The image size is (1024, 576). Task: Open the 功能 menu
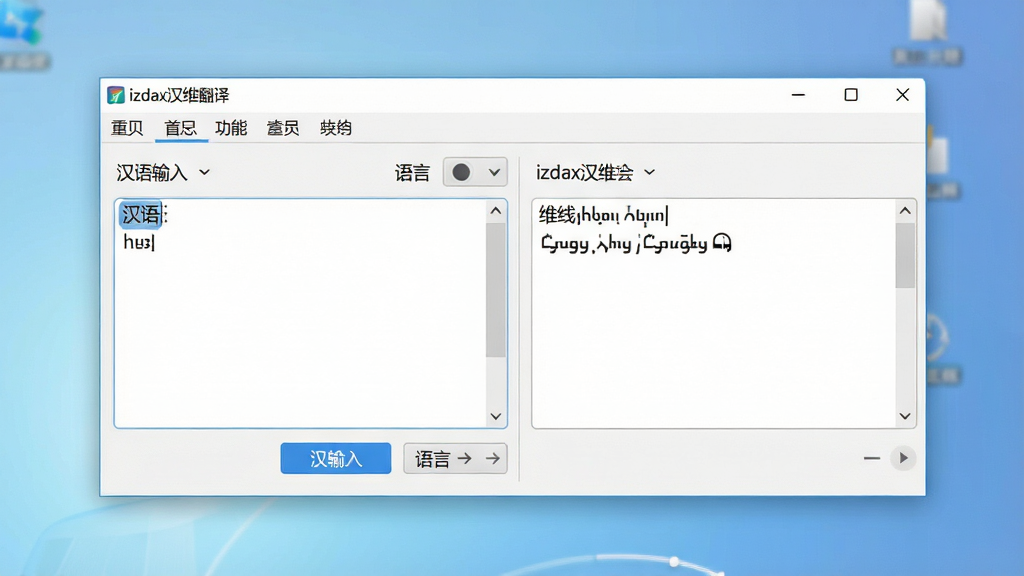coord(231,128)
